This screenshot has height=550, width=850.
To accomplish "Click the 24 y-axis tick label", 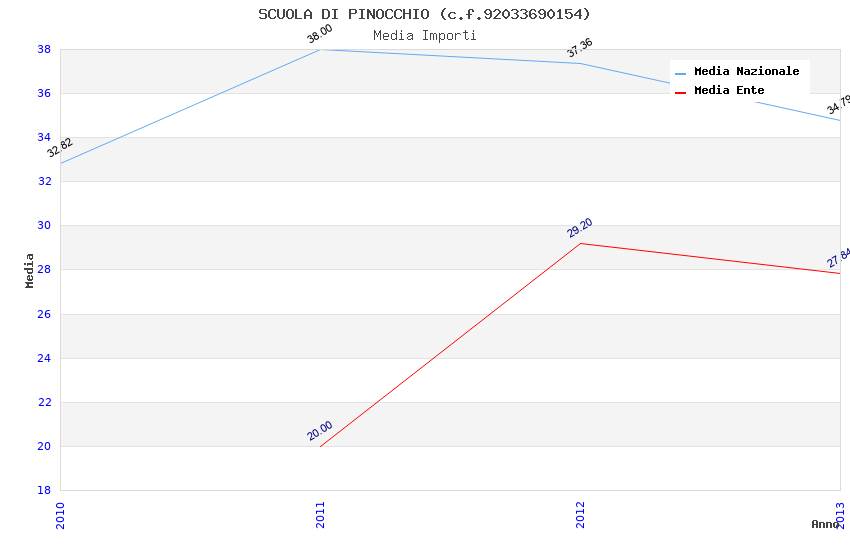I will click(45, 358).
